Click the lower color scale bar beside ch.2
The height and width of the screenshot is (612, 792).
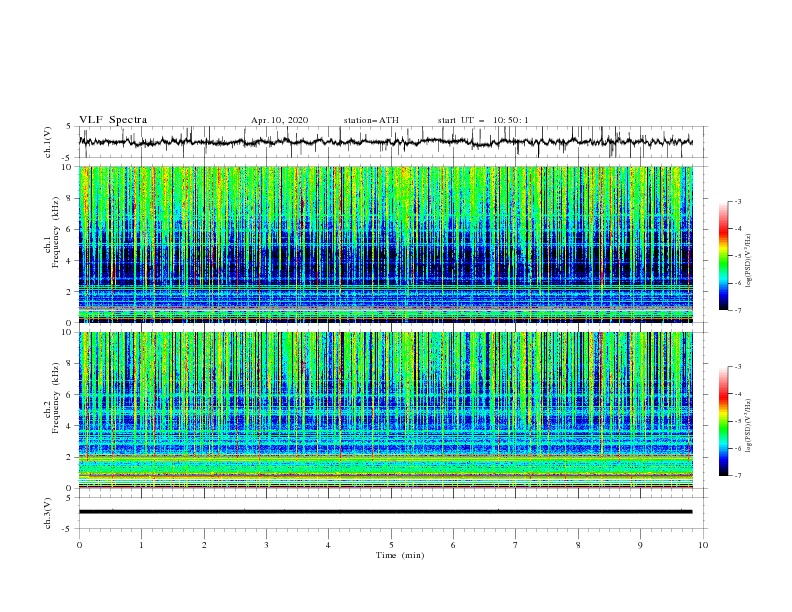(x=723, y=421)
